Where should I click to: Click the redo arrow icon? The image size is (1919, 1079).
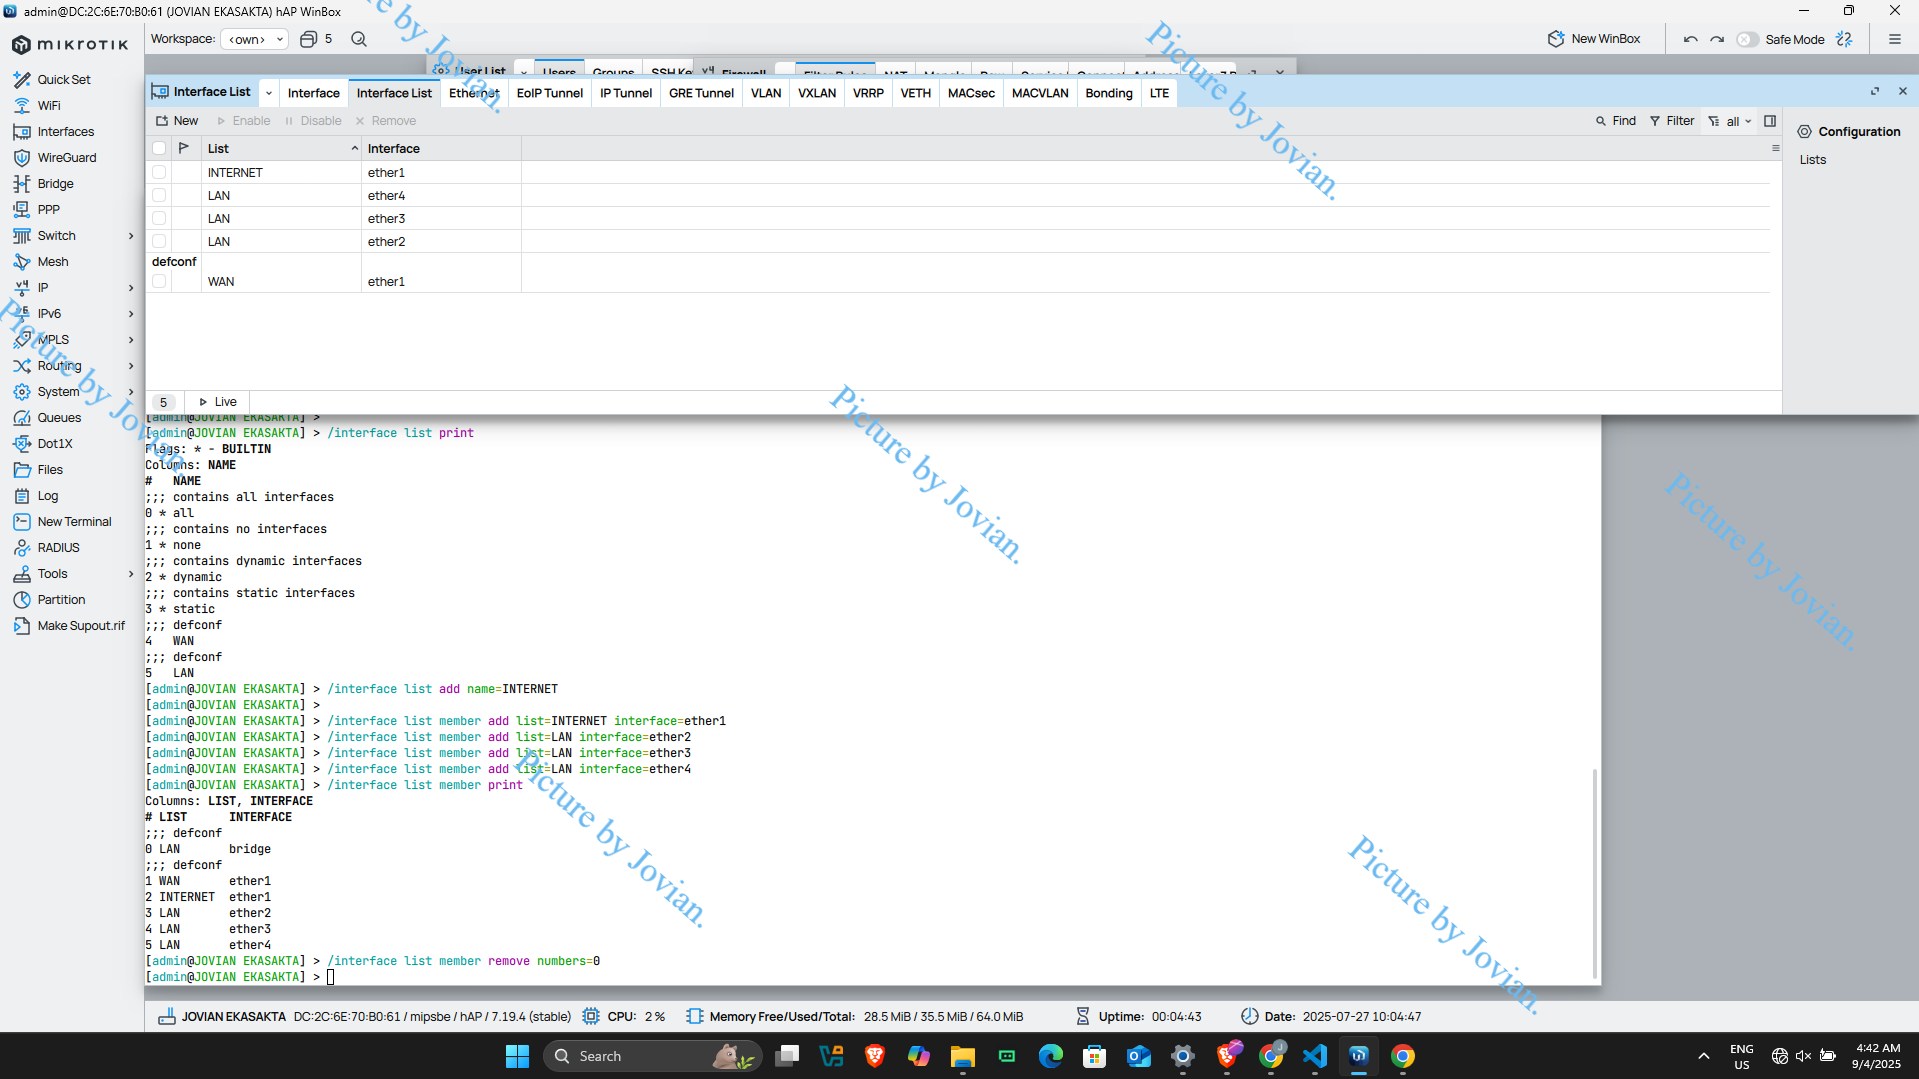point(1717,39)
